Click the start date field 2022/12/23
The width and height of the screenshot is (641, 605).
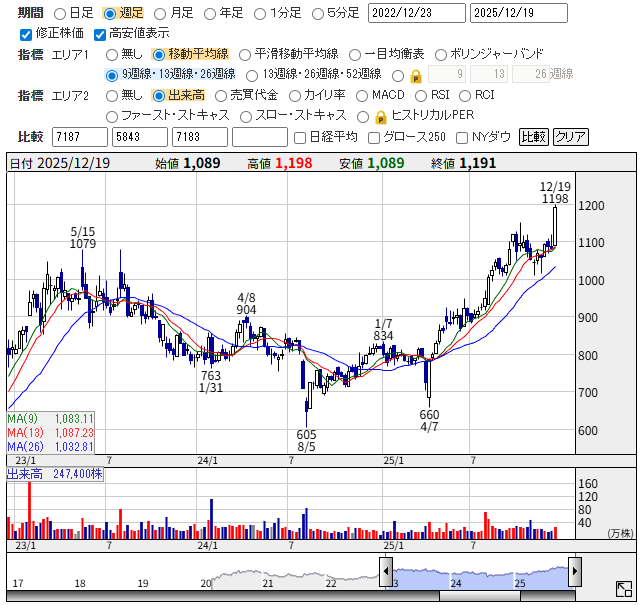[x=417, y=13]
